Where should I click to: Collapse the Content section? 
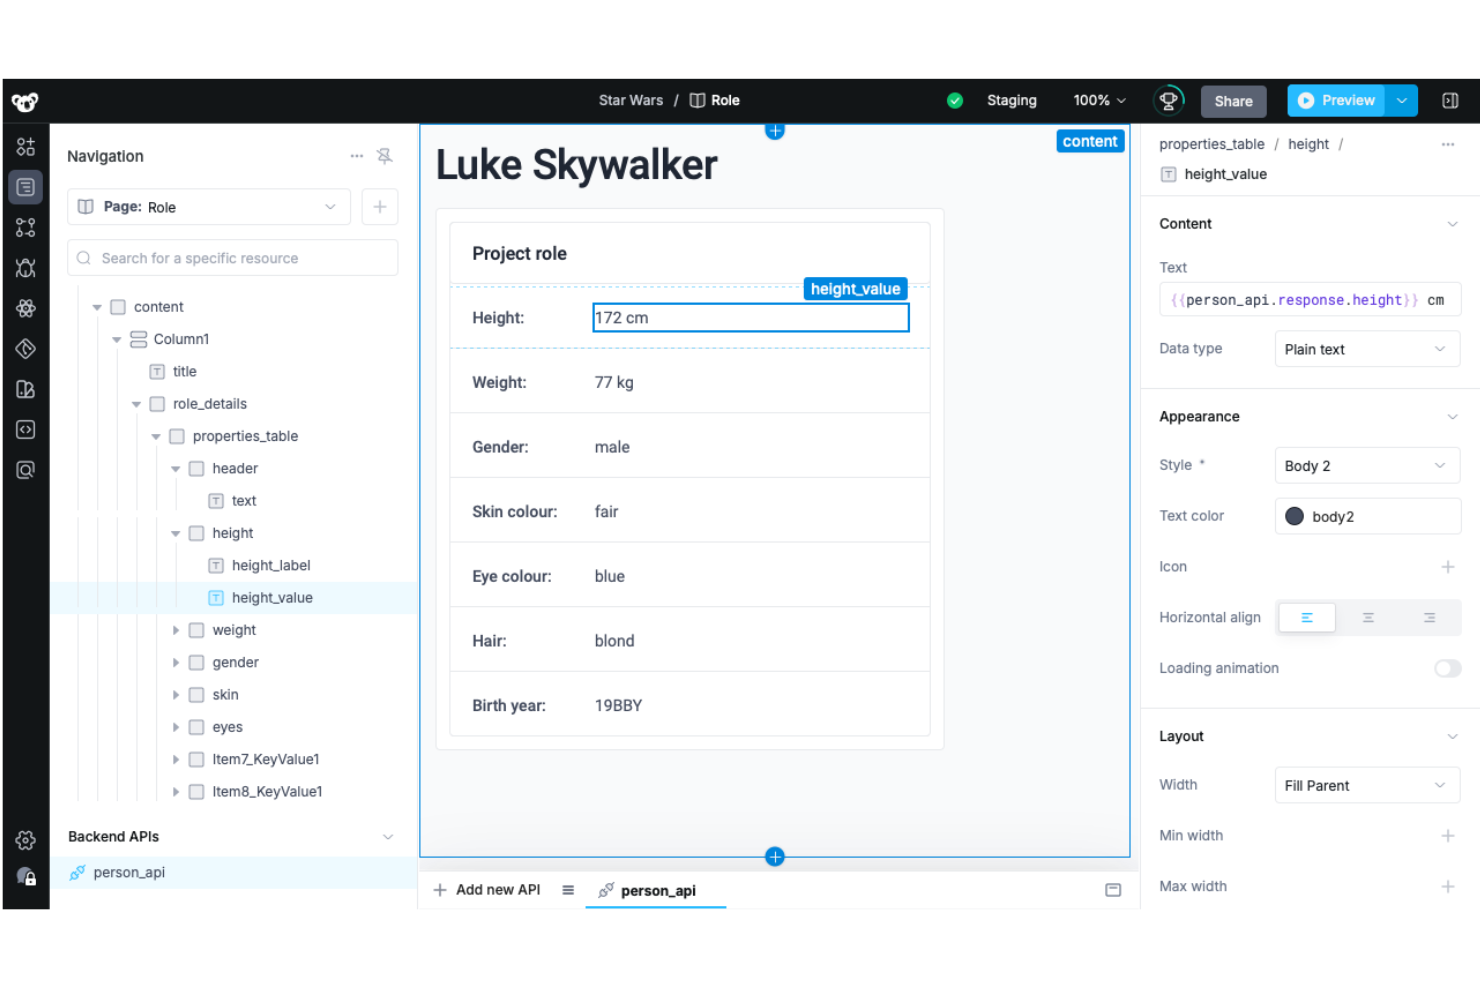click(x=1452, y=224)
